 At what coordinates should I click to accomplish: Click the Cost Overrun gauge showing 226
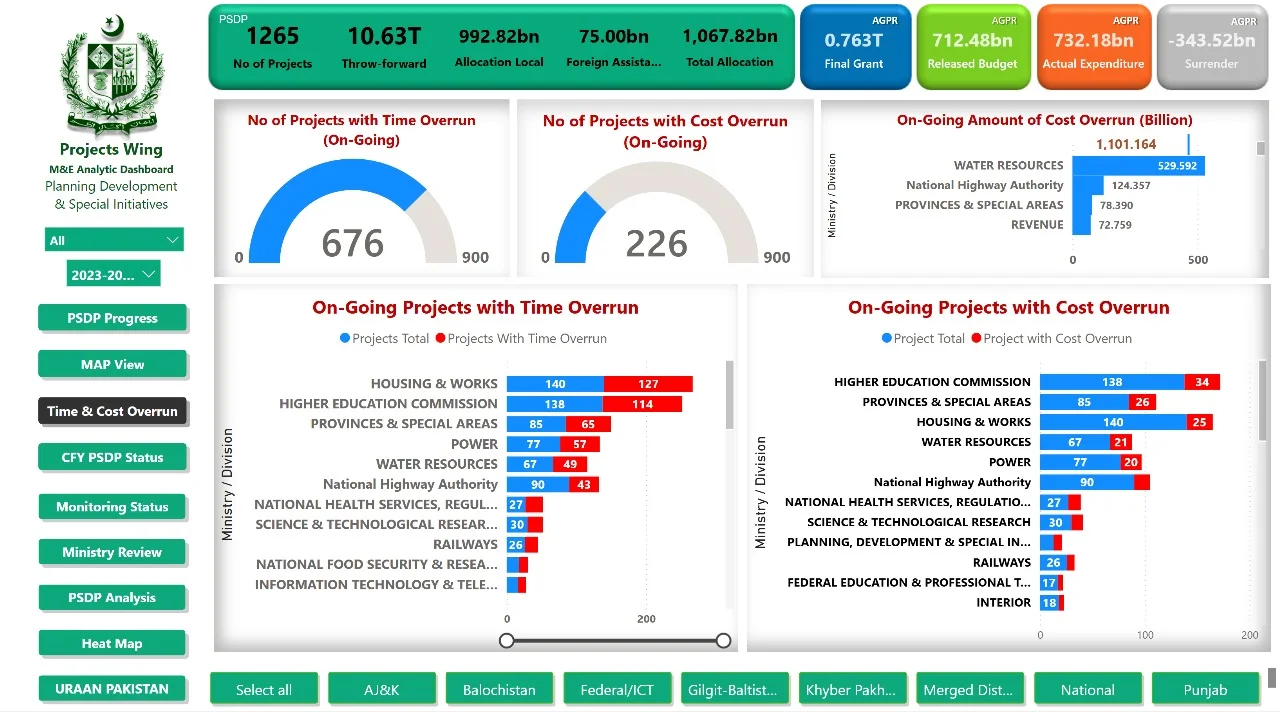pyautogui.click(x=657, y=212)
